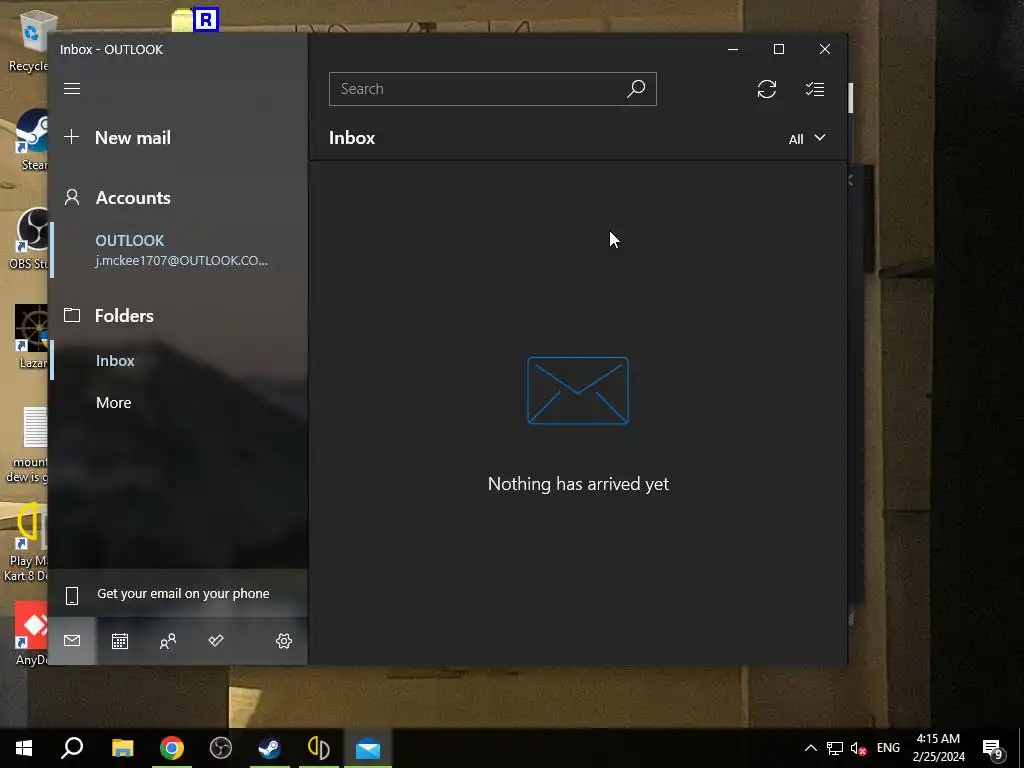The height and width of the screenshot is (768, 1024).
Task: Select the OBS Studio desktop shortcut
Action: 30,238
